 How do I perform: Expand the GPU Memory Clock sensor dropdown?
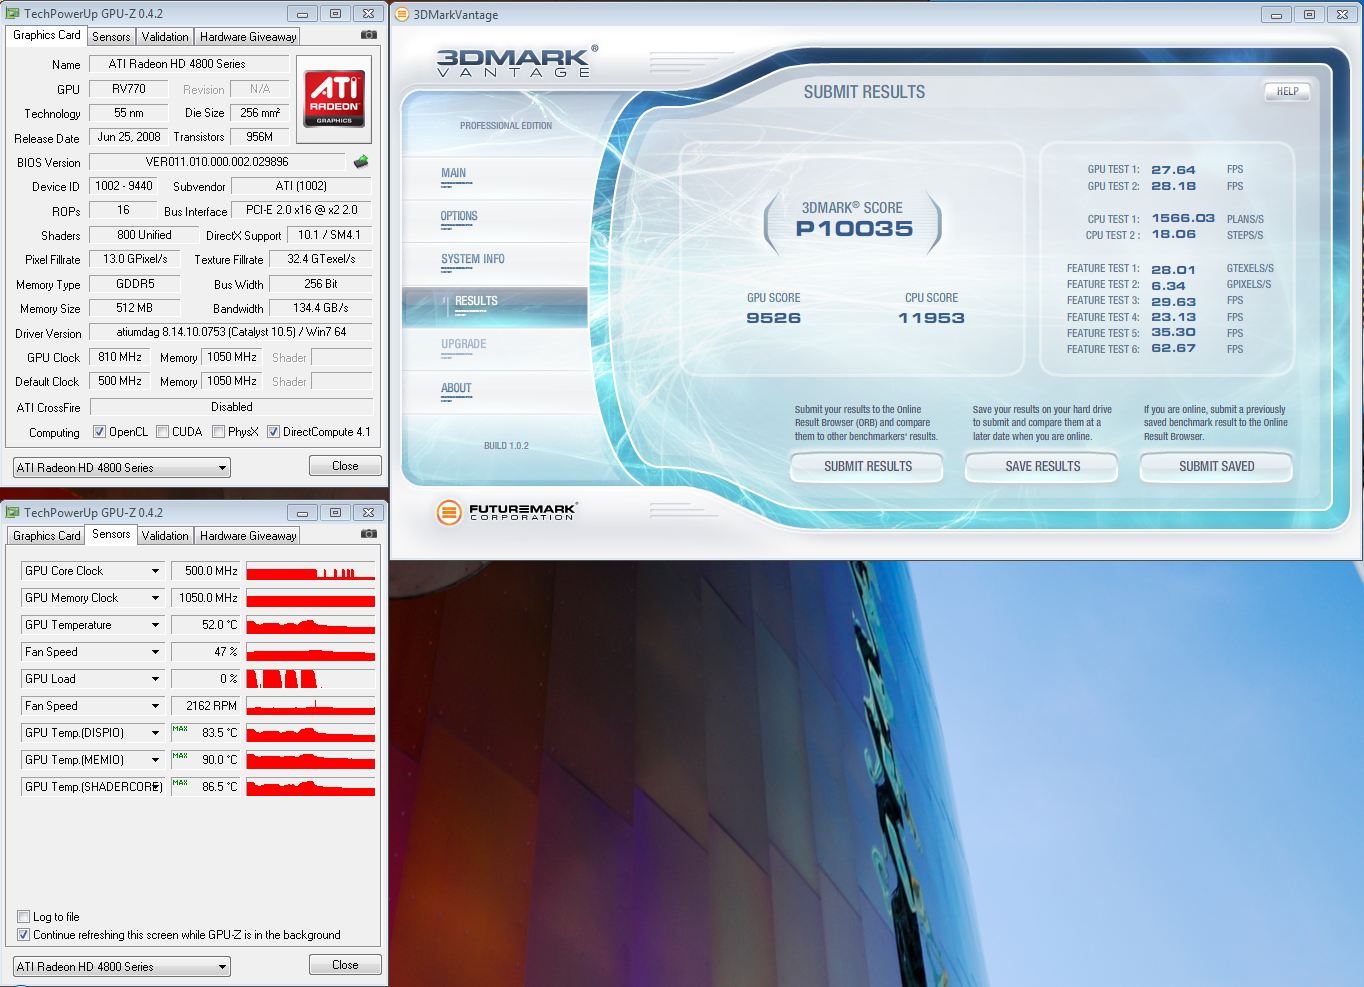155,598
